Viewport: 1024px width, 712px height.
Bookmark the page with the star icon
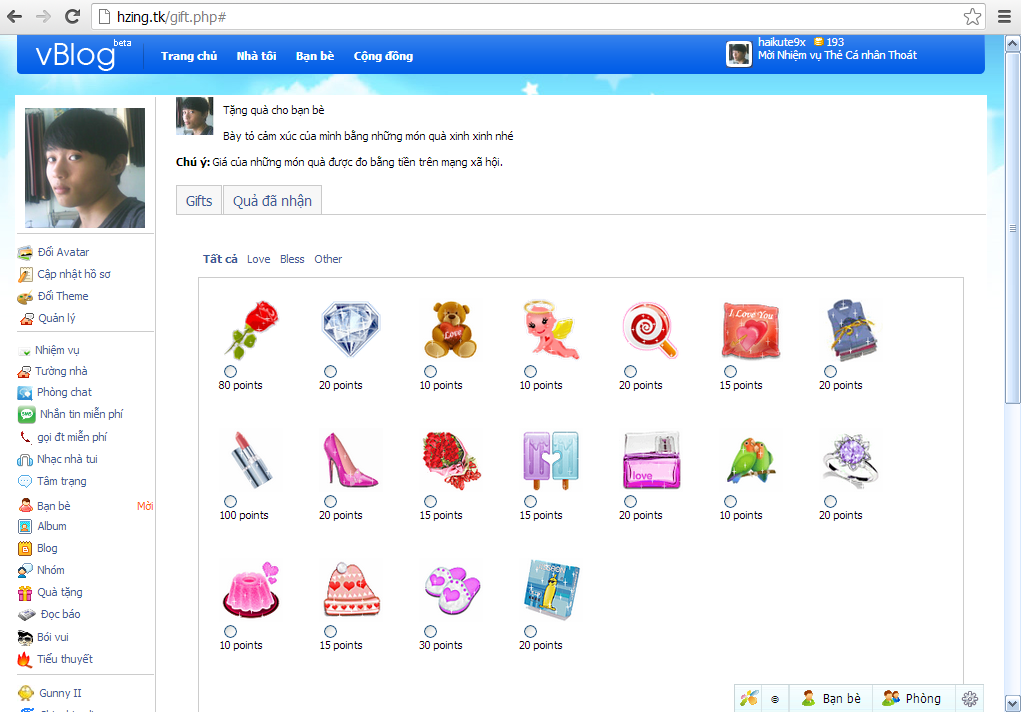pos(972,16)
